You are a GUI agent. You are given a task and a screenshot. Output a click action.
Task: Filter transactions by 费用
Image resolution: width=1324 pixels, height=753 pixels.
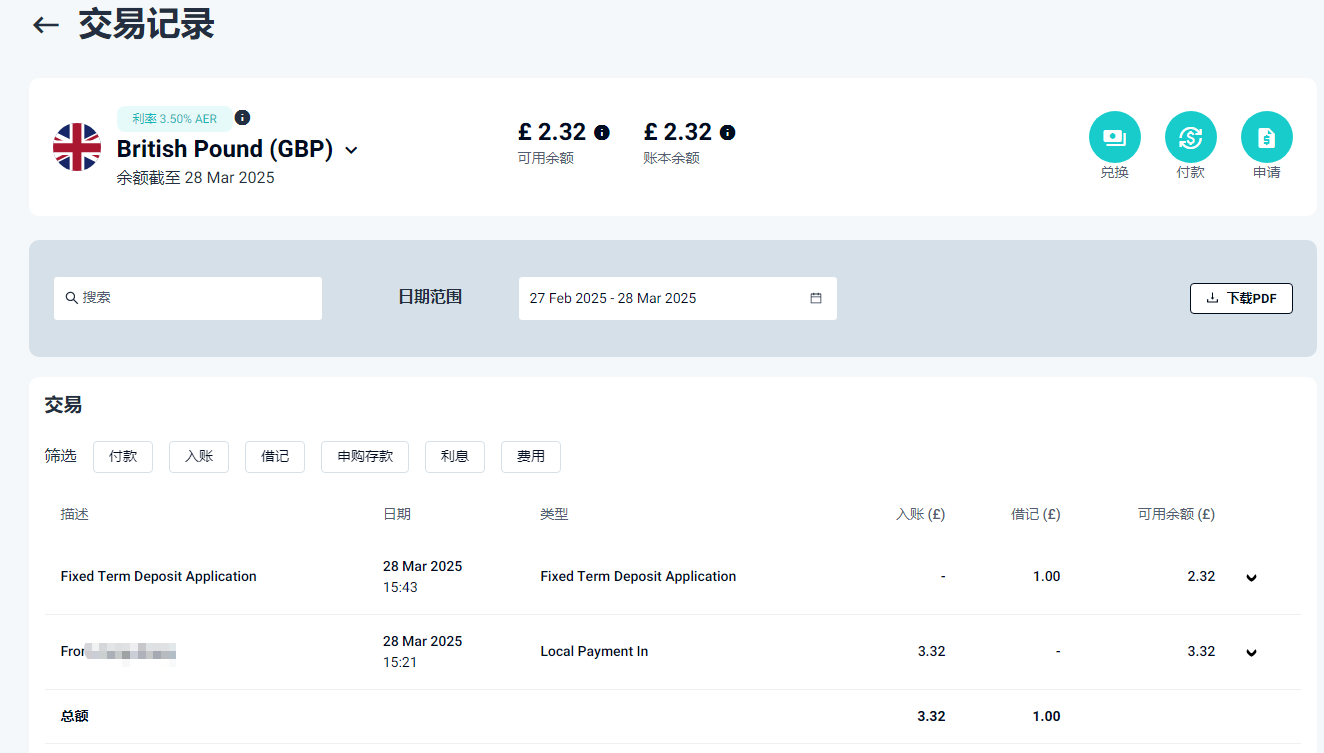point(531,456)
